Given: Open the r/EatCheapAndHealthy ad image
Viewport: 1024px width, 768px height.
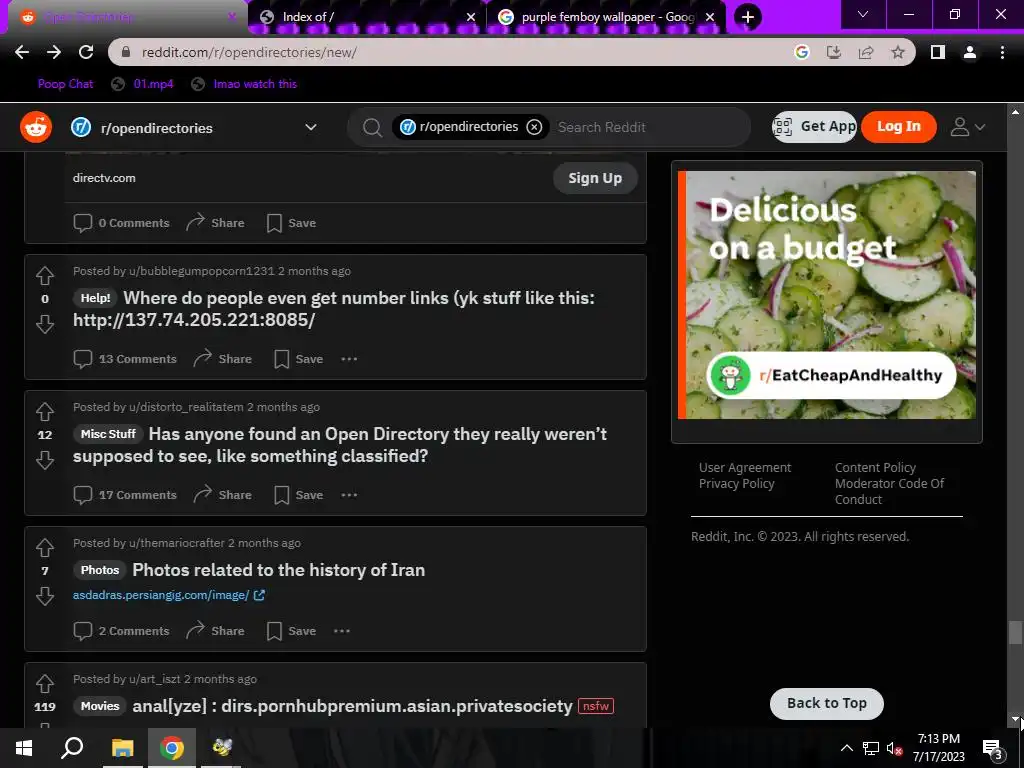Looking at the screenshot, I should [827, 295].
